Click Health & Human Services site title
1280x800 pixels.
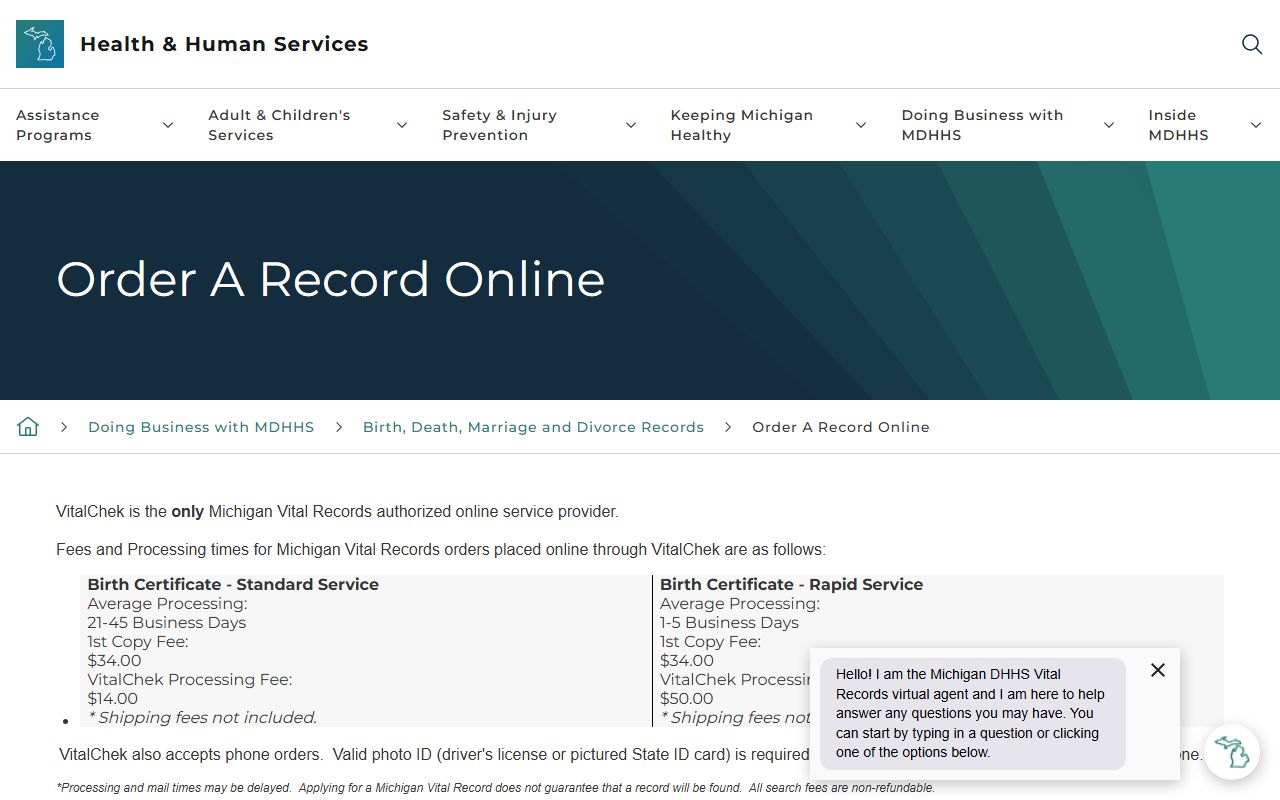[x=224, y=44]
